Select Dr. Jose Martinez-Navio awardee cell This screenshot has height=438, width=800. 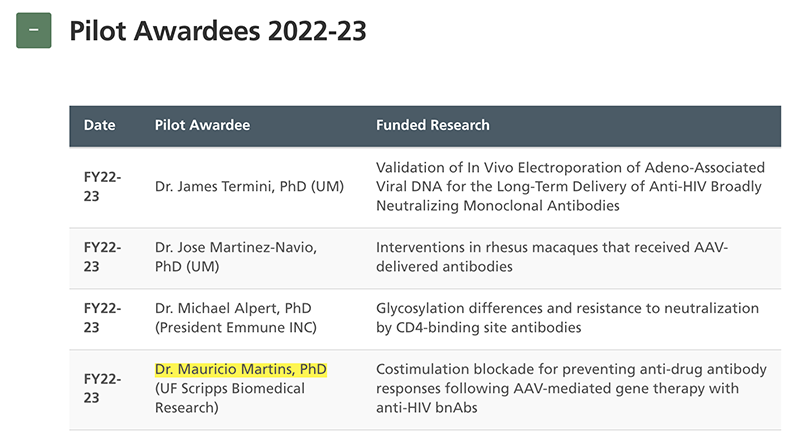coord(235,257)
